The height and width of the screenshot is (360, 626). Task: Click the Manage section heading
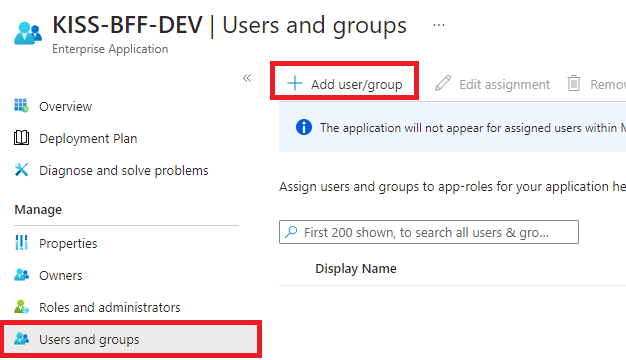(38, 210)
